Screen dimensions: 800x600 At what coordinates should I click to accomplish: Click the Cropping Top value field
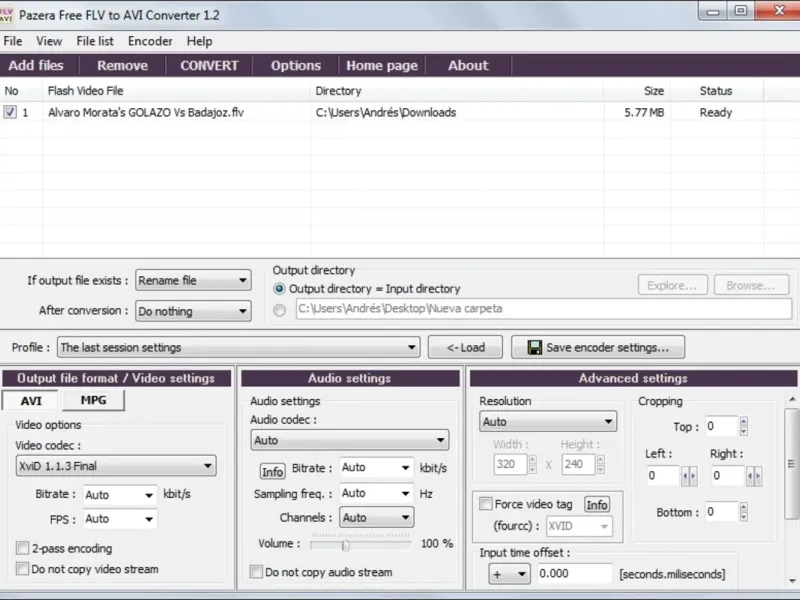pyautogui.click(x=721, y=426)
